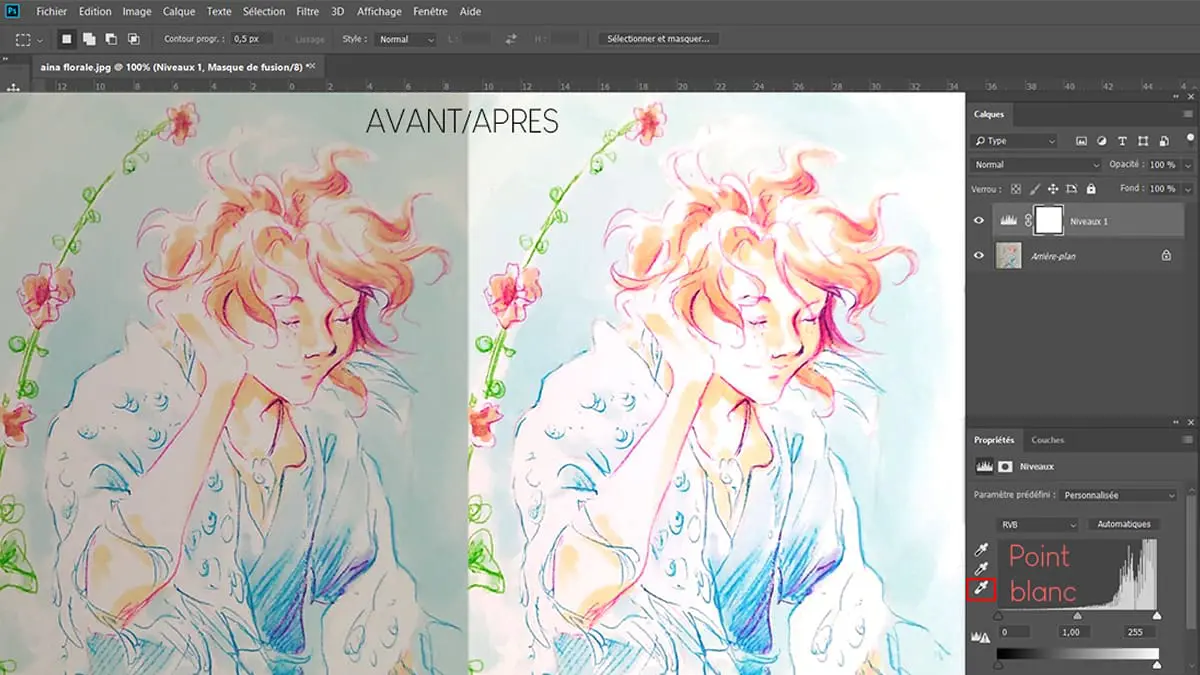The height and width of the screenshot is (675, 1200).
Task: Lock position move icon in Calques
Action: tap(1054, 188)
